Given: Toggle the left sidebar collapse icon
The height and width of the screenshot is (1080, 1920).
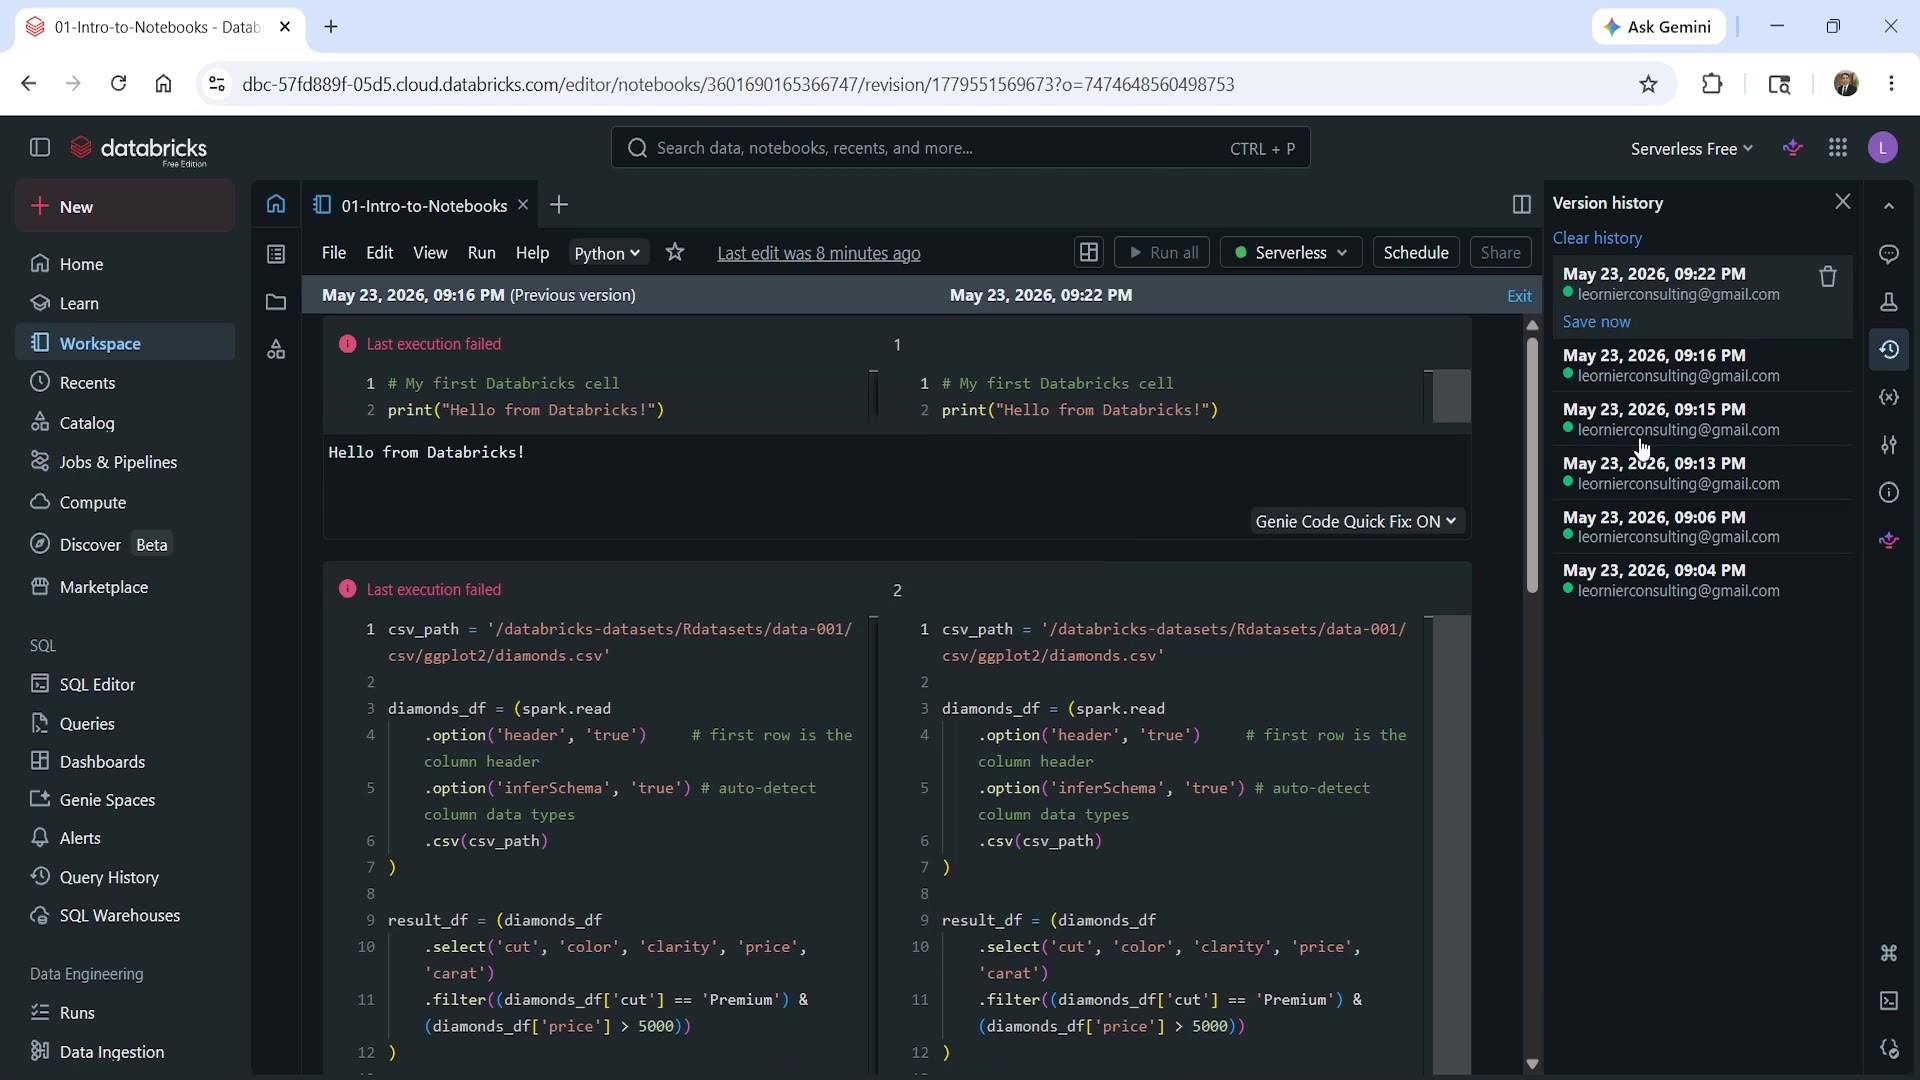Looking at the screenshot, I should [40, 148].
